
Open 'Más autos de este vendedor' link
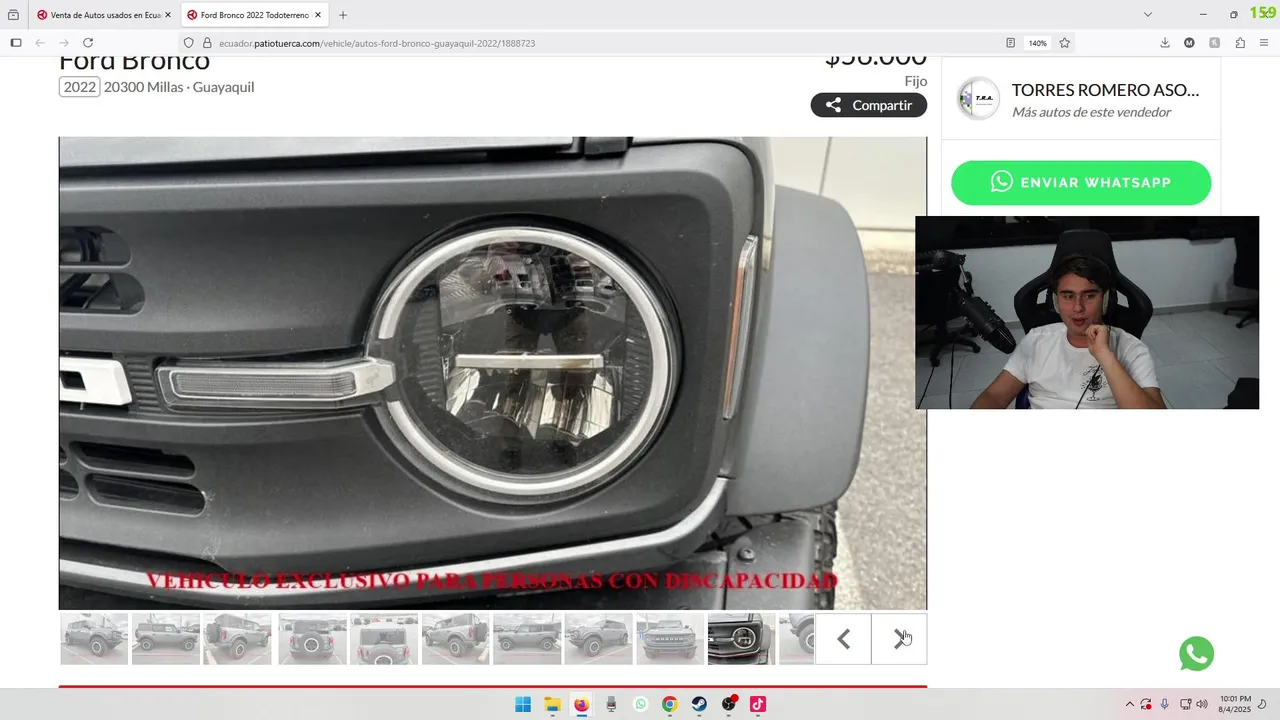click(1091, 112)
